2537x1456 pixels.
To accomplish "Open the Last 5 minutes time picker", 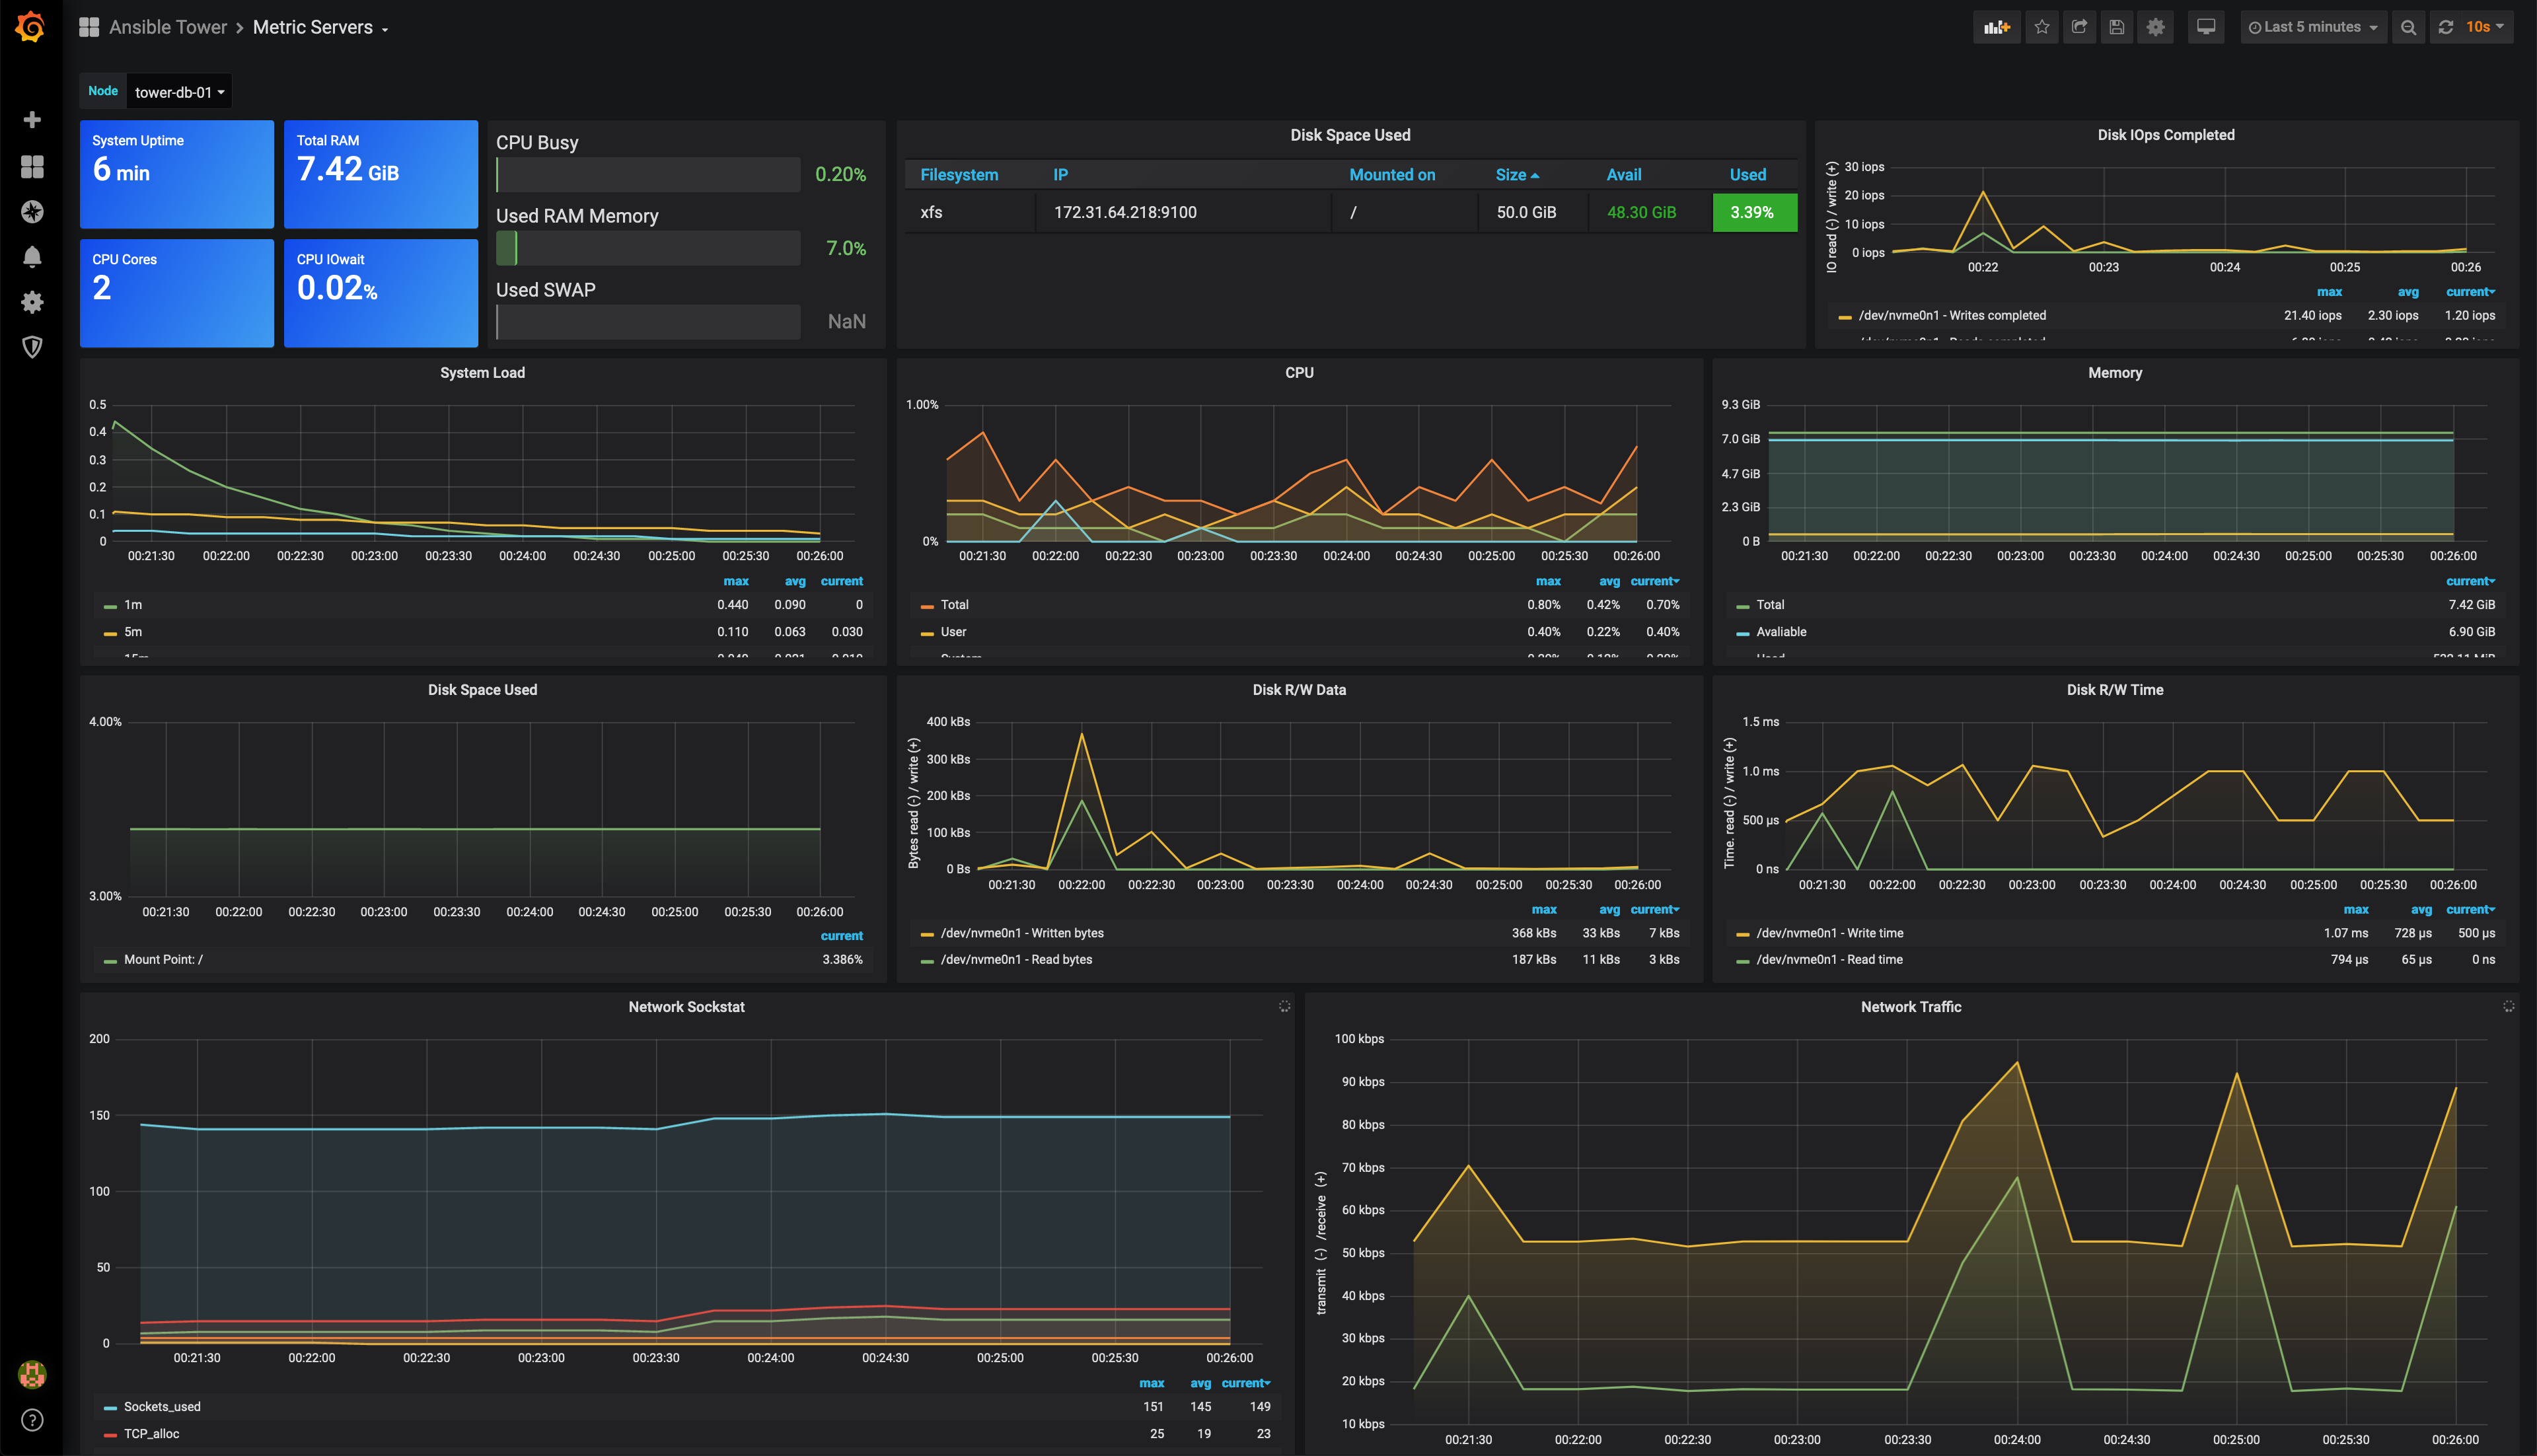I will click(x=2312, y=27).
